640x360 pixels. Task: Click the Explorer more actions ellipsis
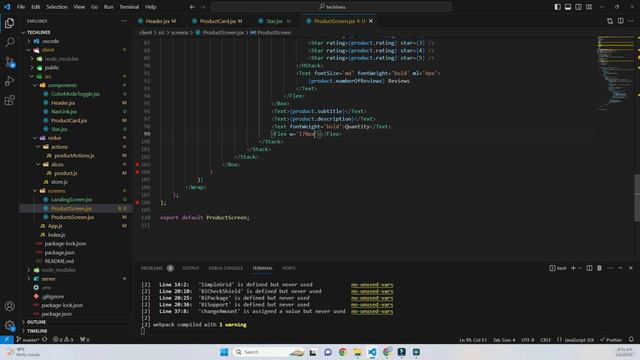(123, 21)
